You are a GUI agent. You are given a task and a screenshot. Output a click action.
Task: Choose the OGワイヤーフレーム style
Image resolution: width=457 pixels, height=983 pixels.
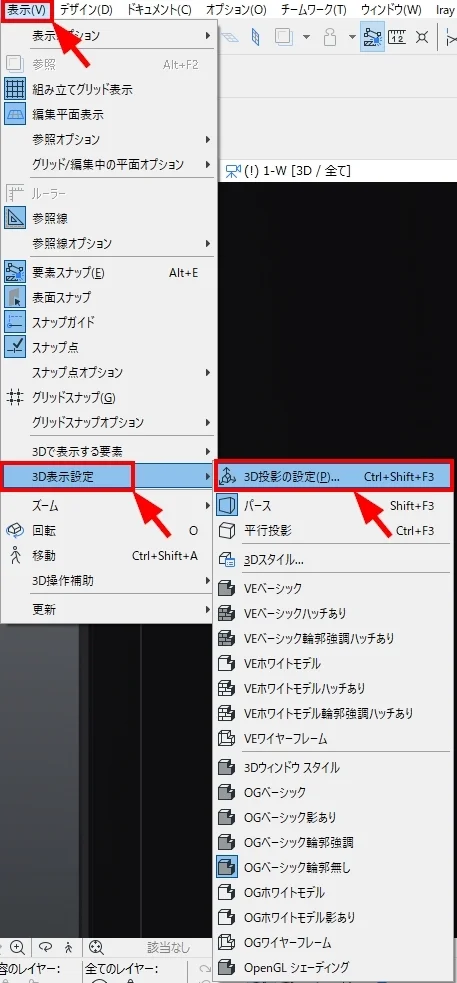(x=333, y=942)
